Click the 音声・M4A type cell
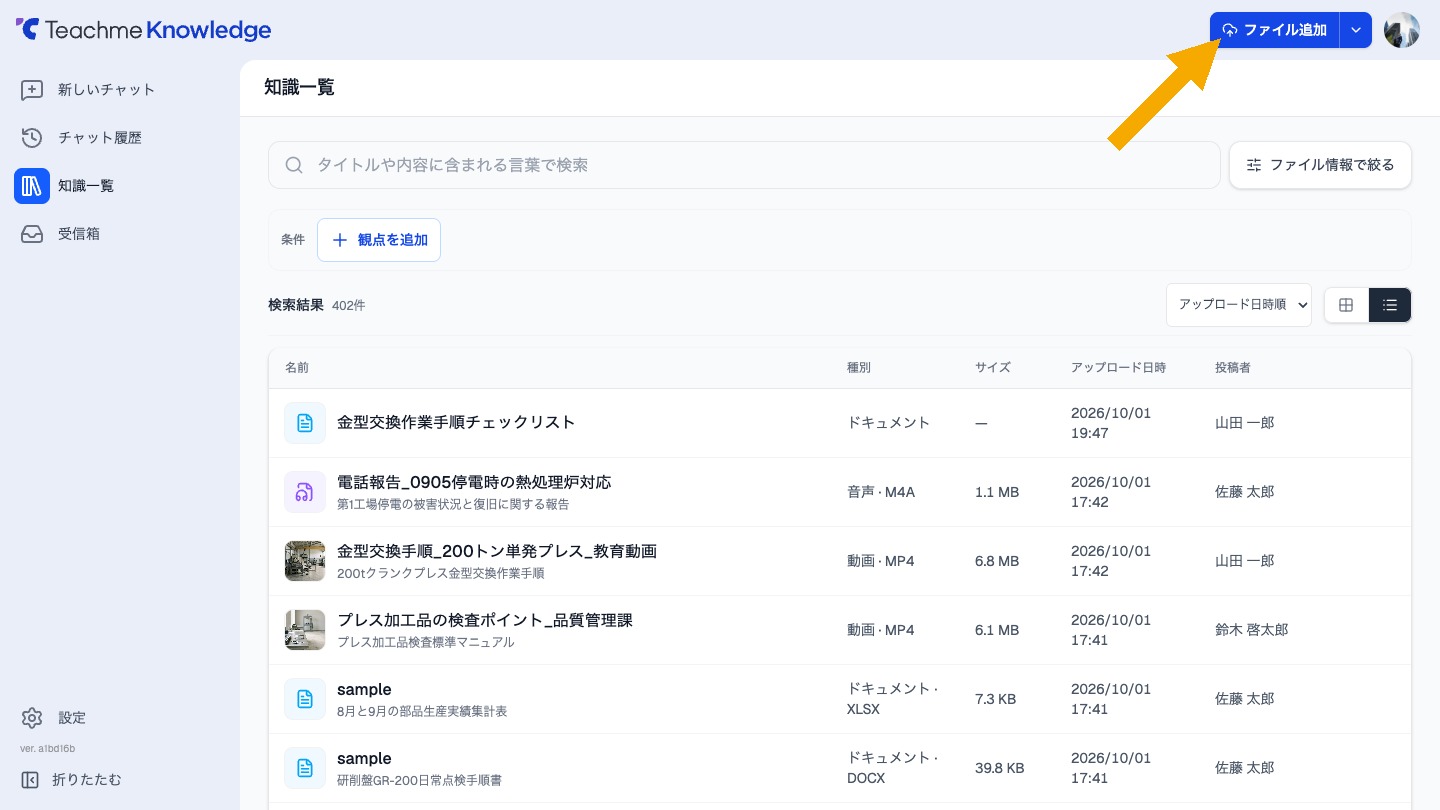The image size is (1440, 810). [881, 492]
